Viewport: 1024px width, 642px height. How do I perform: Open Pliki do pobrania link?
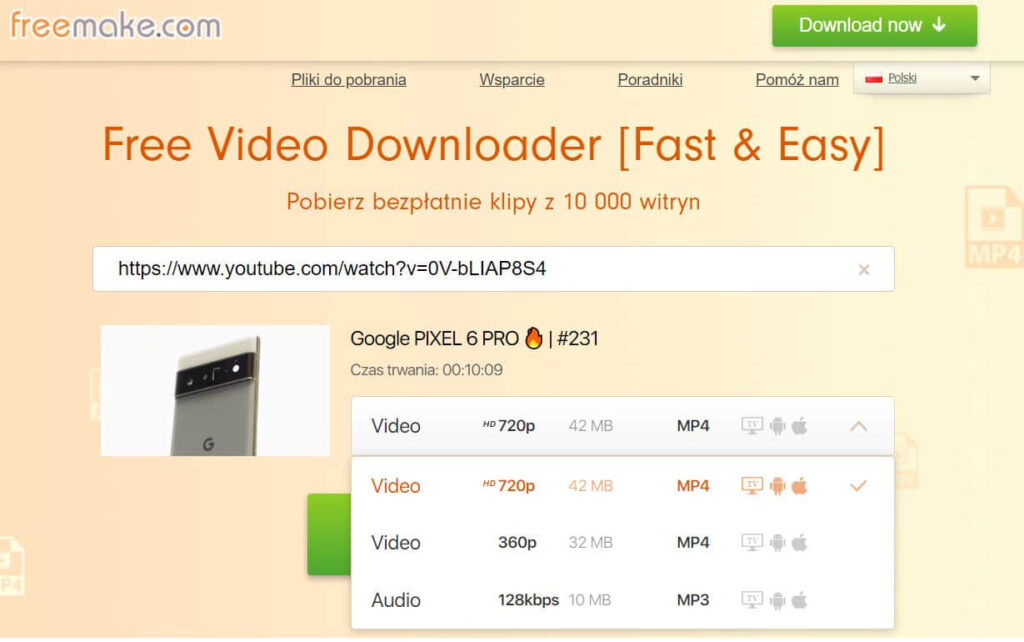(349, 80)
